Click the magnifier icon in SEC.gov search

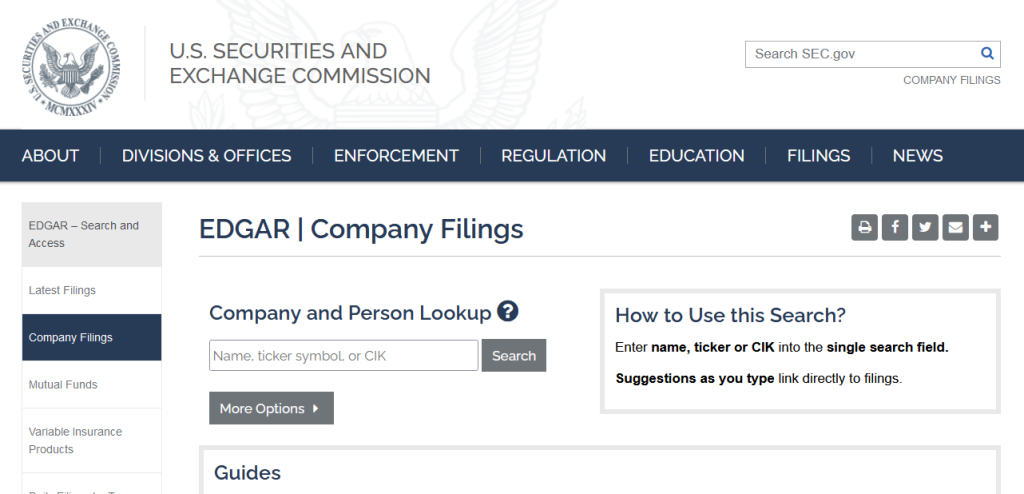click(987, 54)
